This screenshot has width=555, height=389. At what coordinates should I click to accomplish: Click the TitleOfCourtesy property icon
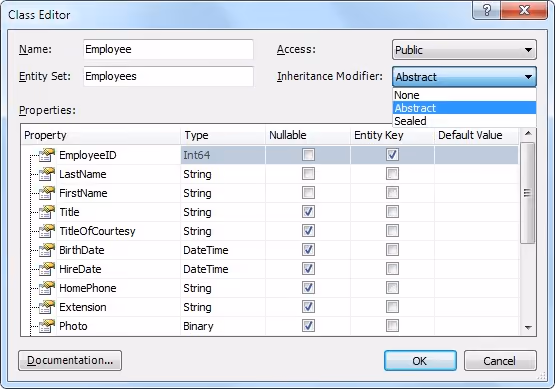click(x=47, y=231)
